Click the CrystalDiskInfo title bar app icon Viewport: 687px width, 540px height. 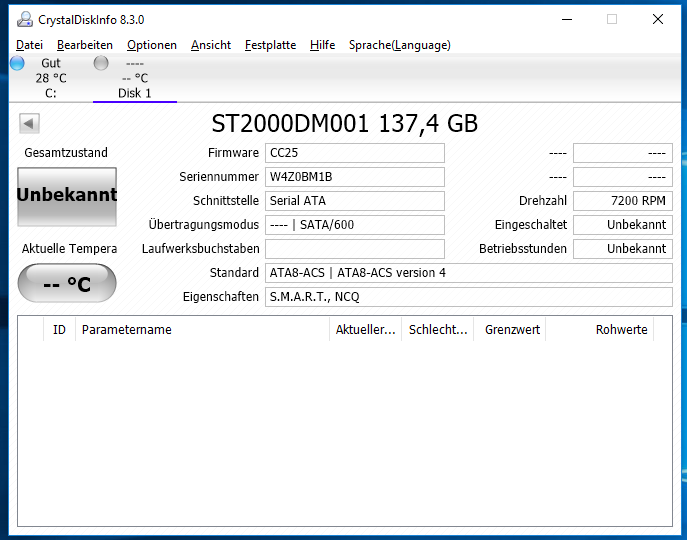(25, 19)
